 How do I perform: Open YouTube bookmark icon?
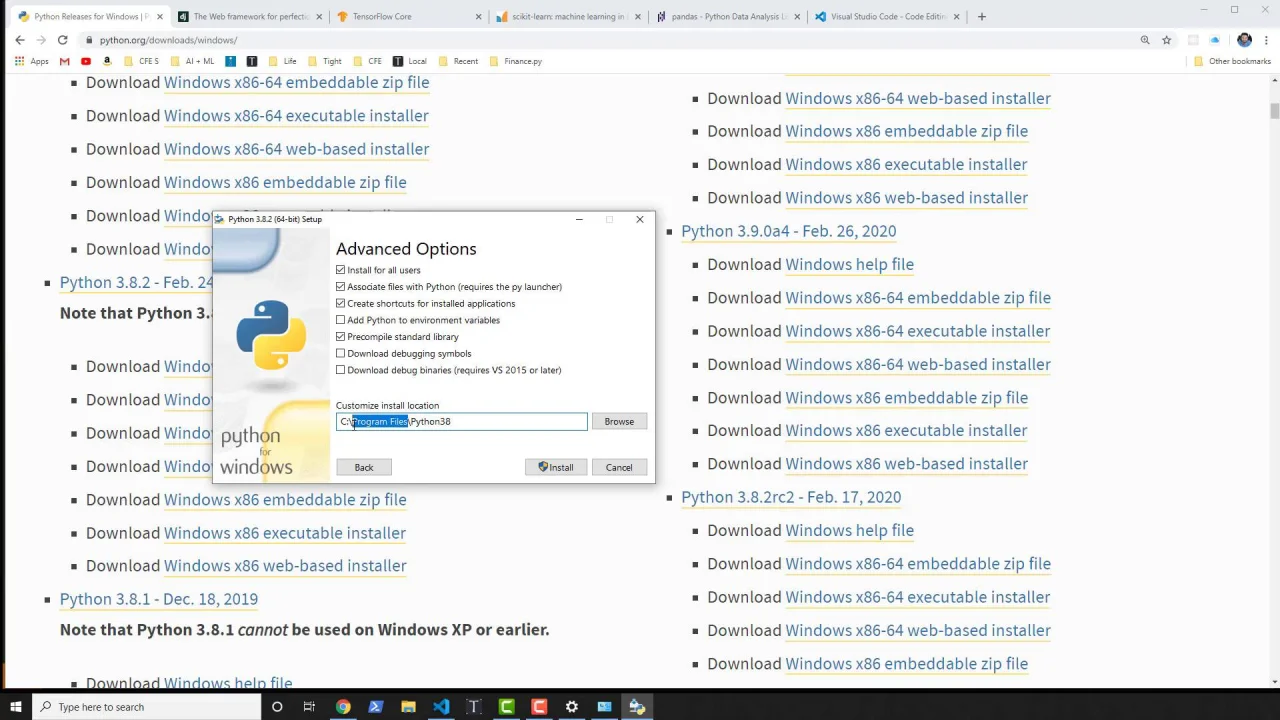[86, 61]
